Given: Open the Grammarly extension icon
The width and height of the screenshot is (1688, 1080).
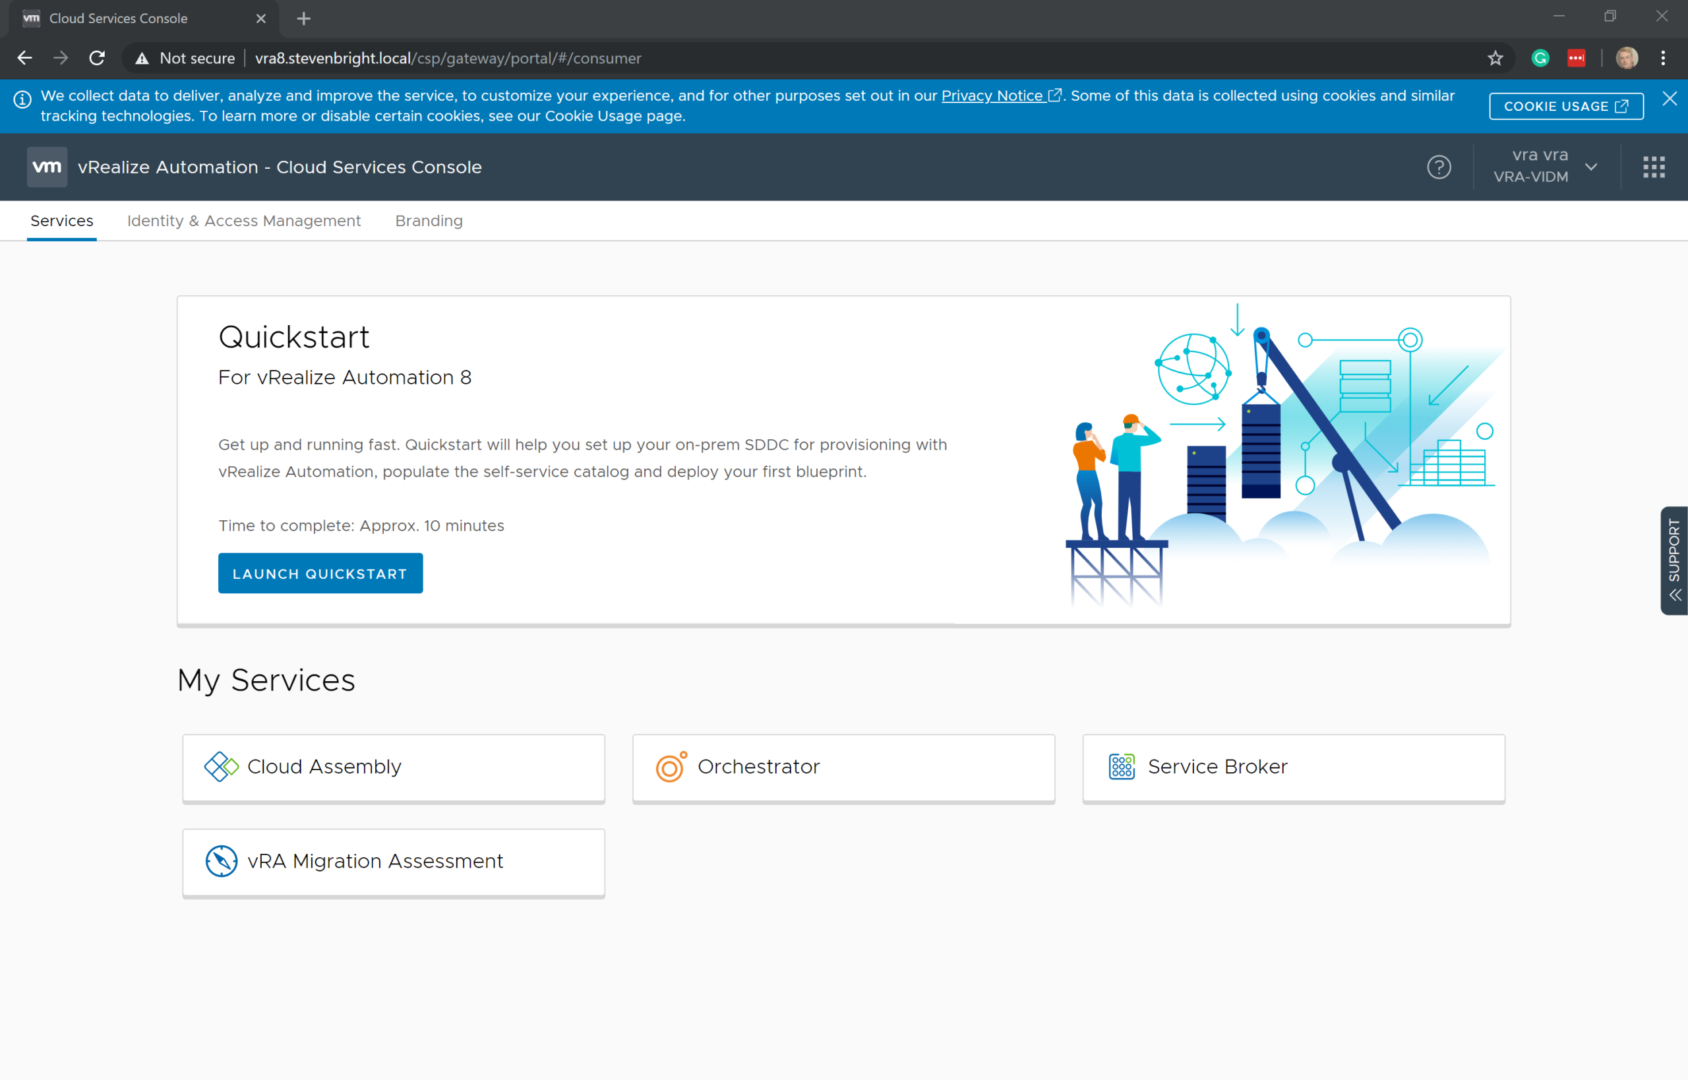Looking at the screenshot, I should pos(1540,58).
